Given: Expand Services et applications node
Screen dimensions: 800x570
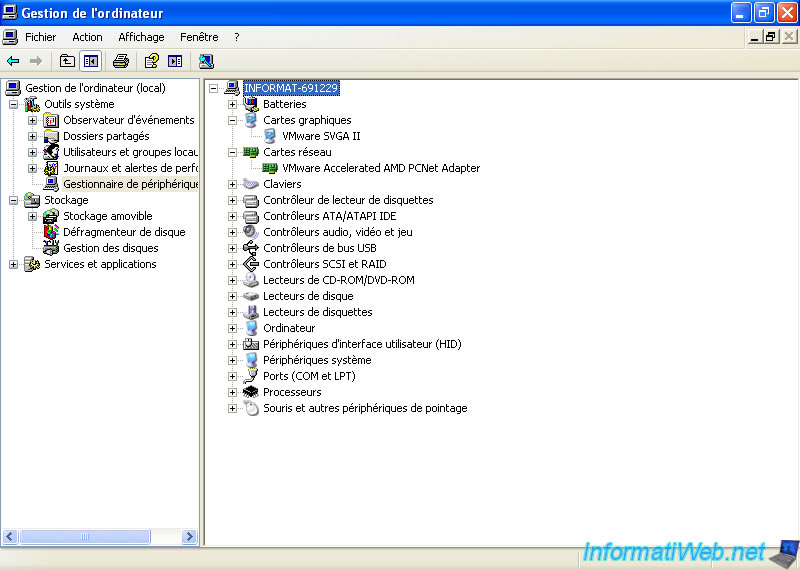Looking at the screenshot, I should tap(13, 264).
